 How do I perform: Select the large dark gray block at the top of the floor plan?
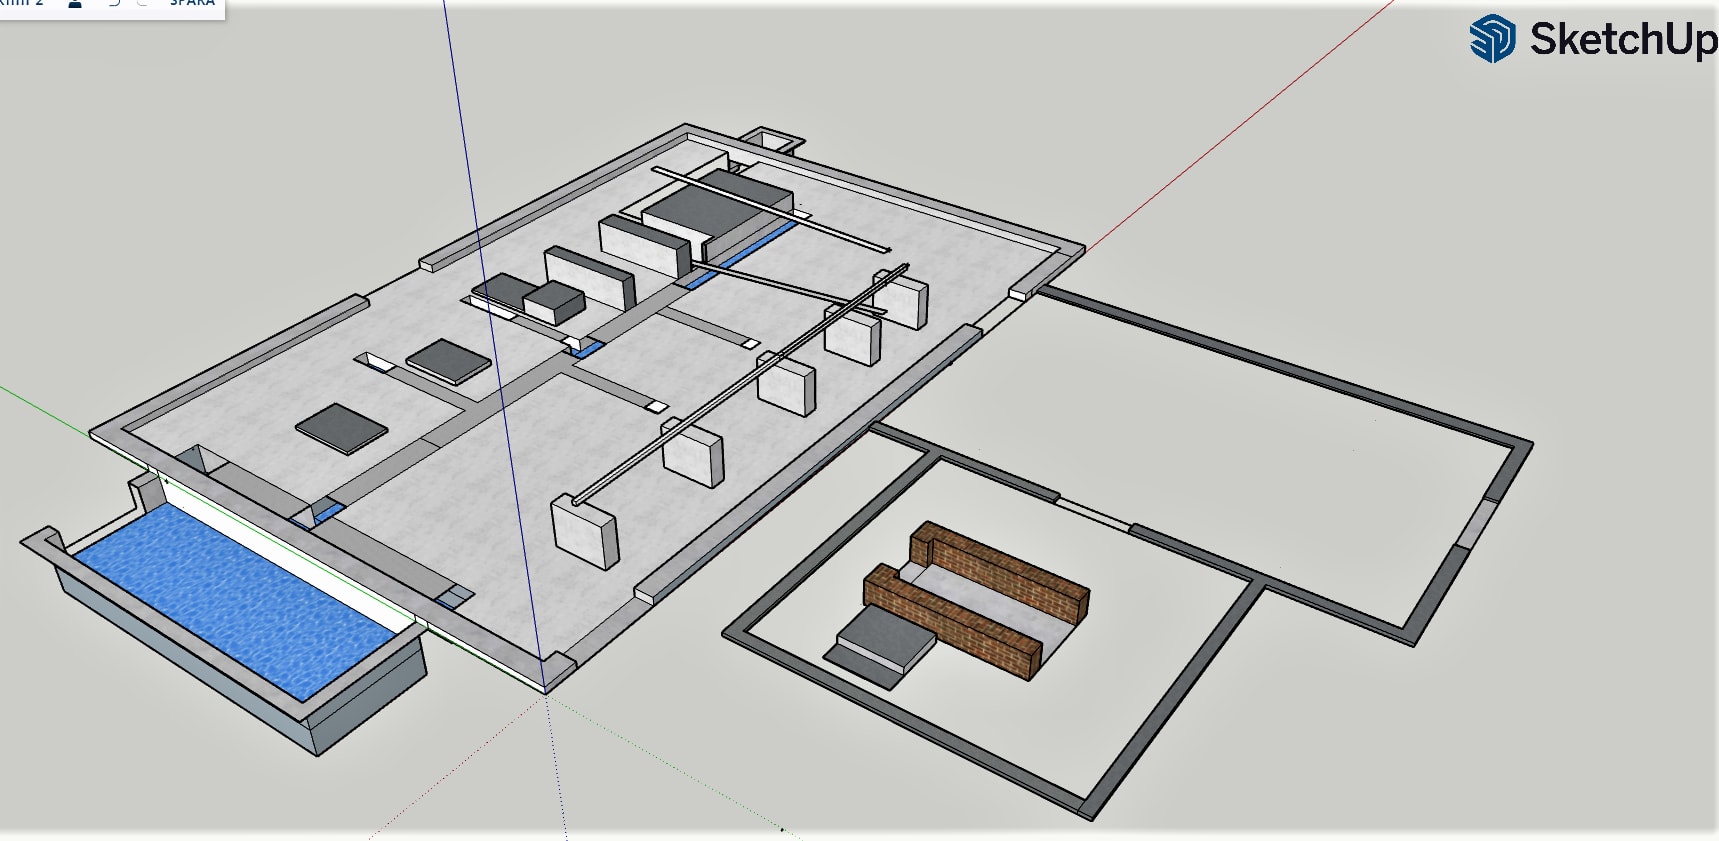(x=716, y=206)
